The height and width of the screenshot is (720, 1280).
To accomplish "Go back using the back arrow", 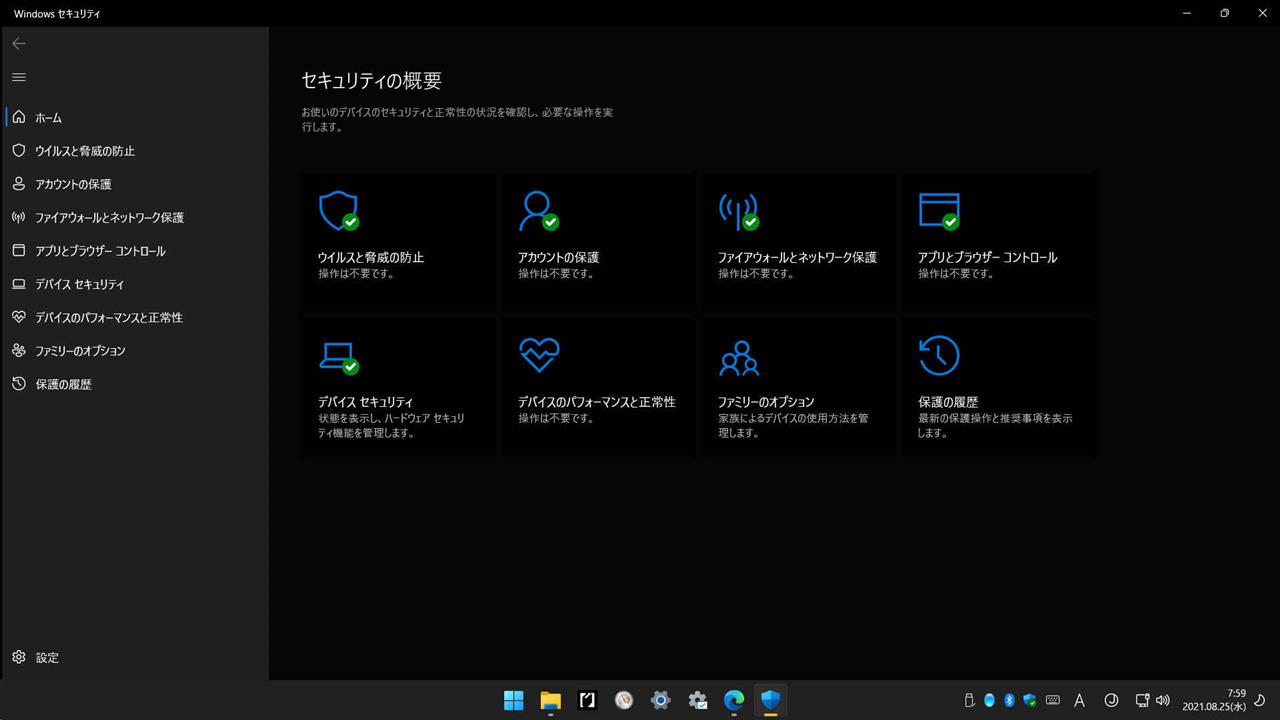I will 18,43.
